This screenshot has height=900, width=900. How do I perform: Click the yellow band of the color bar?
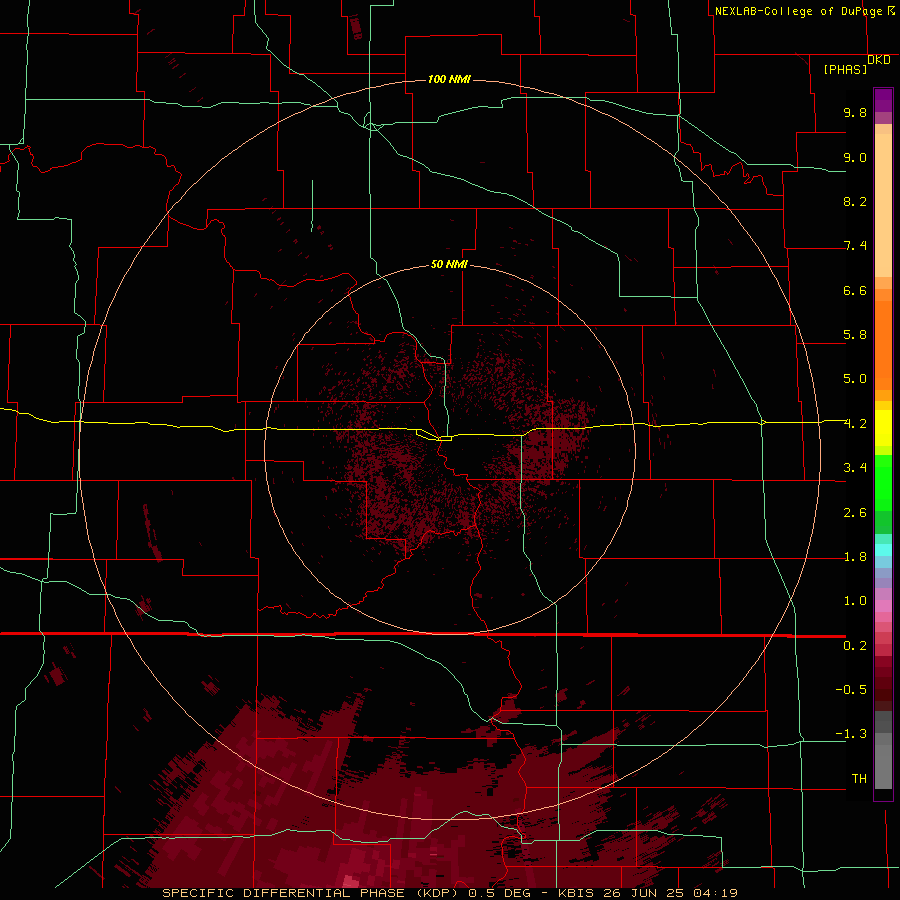(883, 428)
